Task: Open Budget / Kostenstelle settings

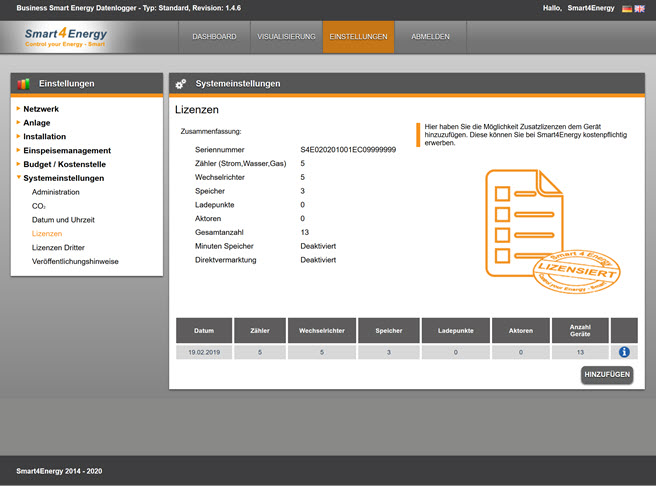Action: pyautogui.click(x=65, y=164)
